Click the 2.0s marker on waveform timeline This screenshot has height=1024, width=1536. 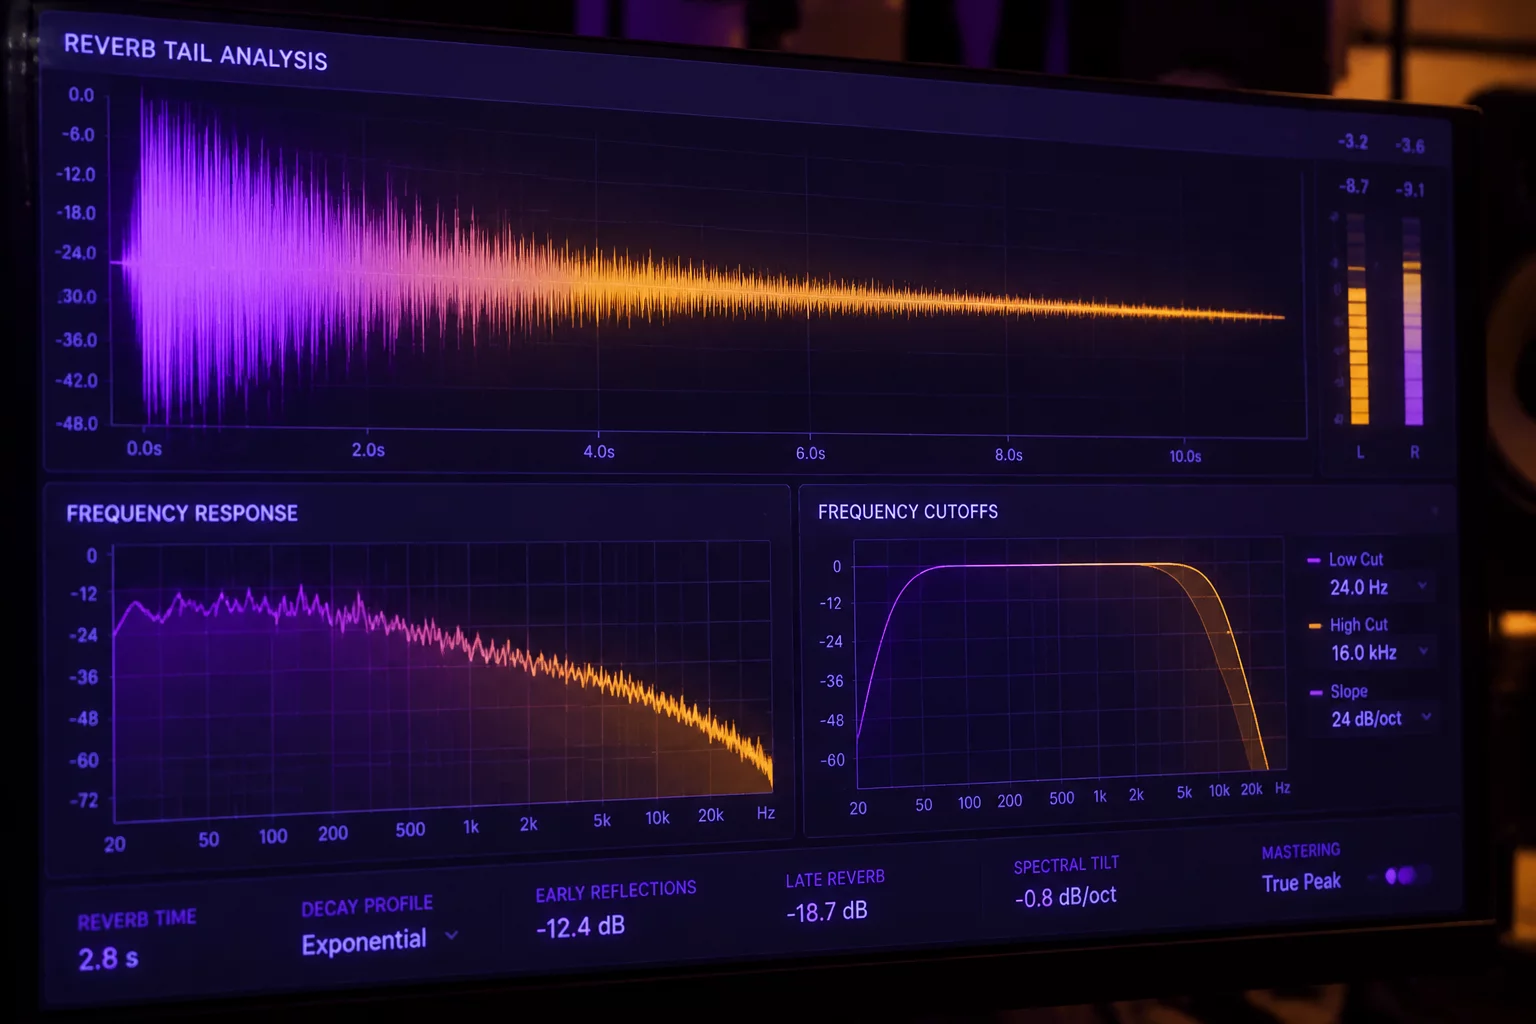coord(368,450)
